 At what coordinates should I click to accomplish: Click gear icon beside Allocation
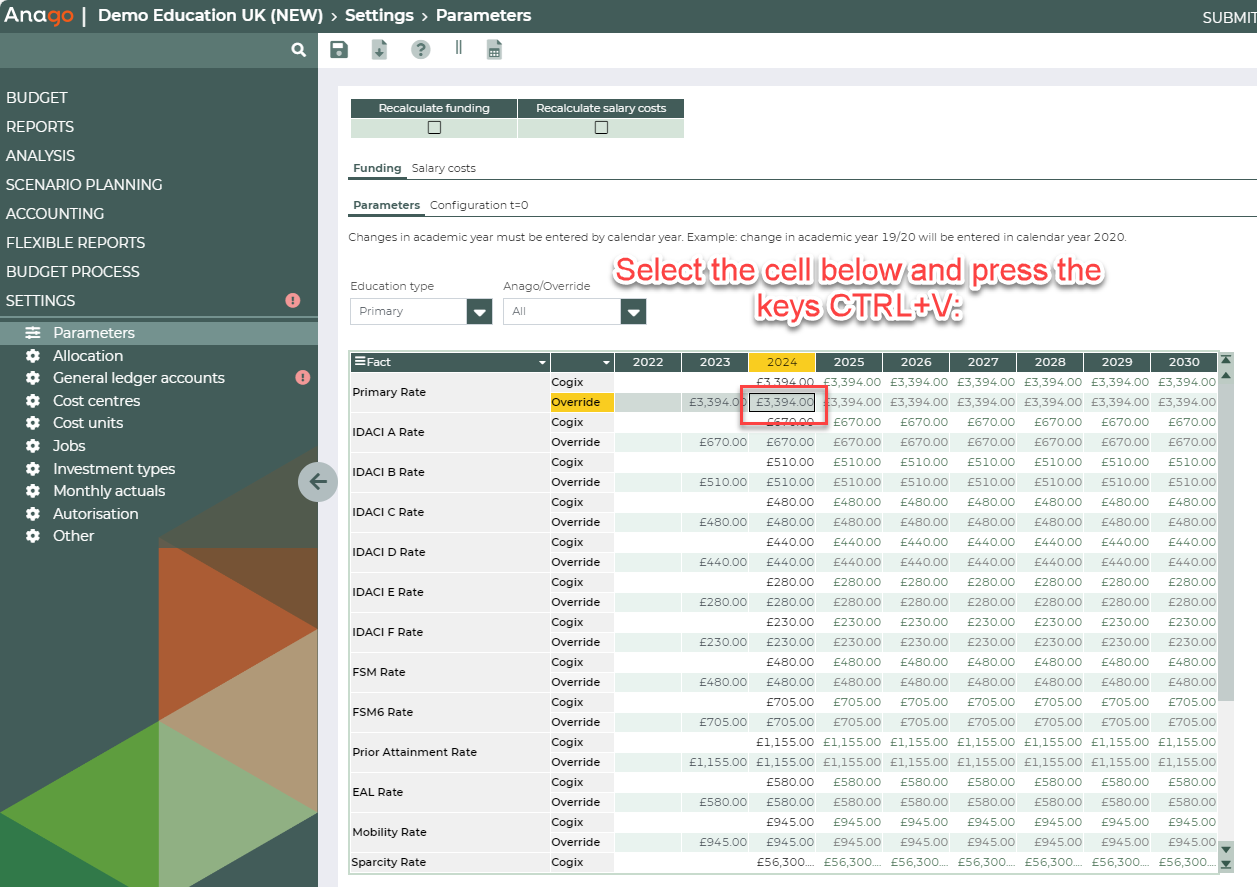33,356
